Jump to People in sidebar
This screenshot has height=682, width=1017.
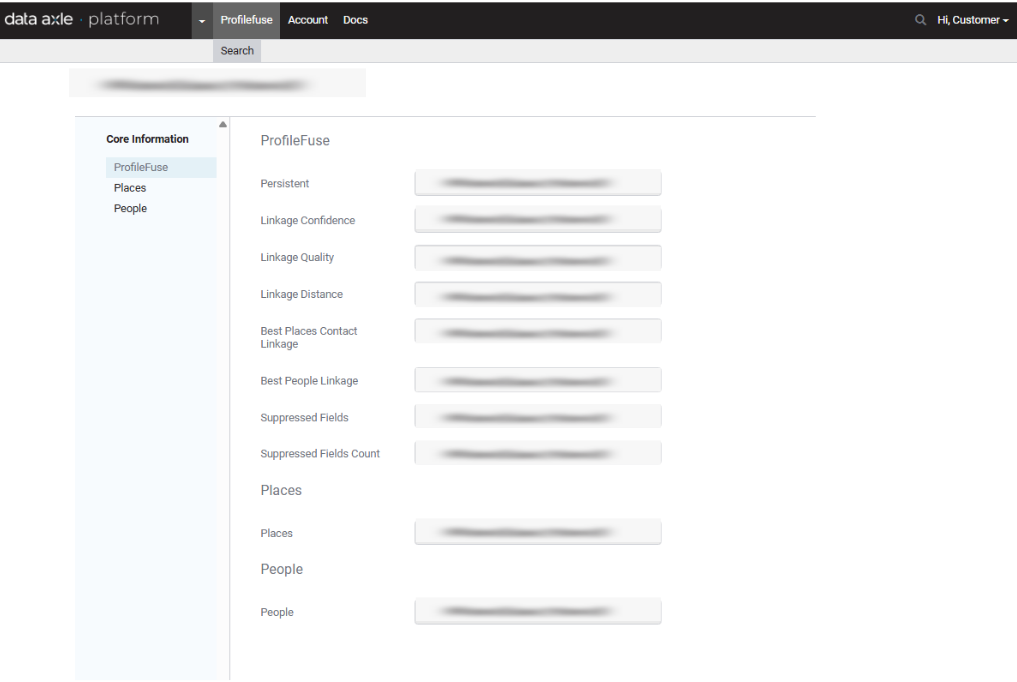130,209
